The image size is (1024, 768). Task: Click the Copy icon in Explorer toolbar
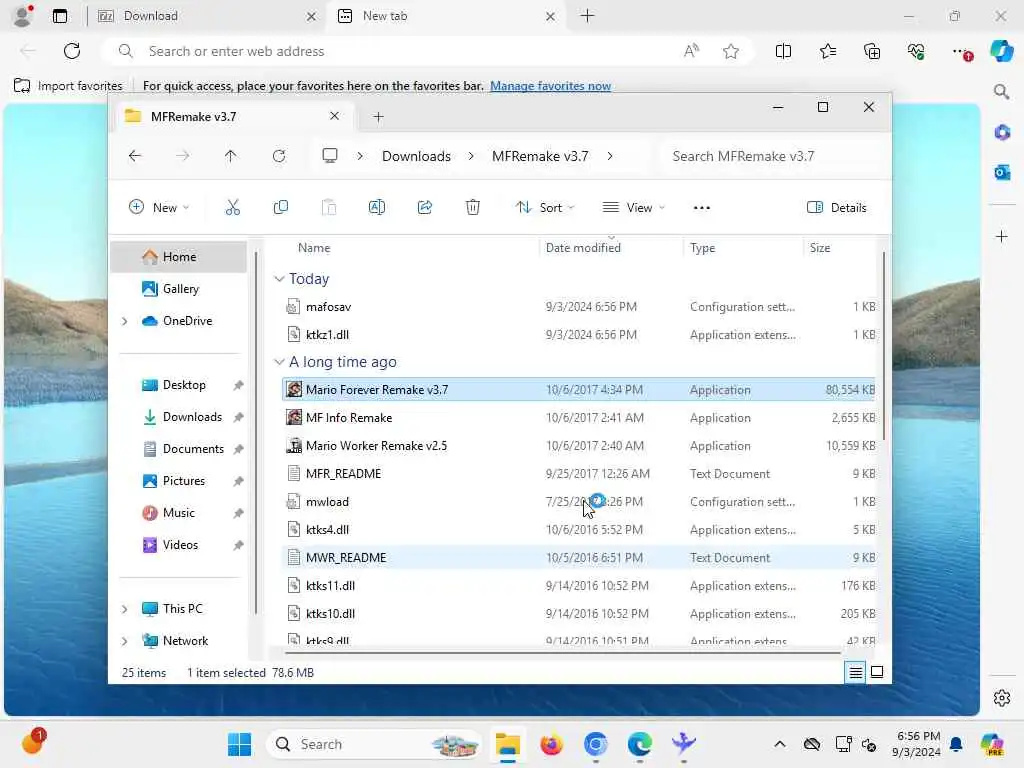click(281, 208)
